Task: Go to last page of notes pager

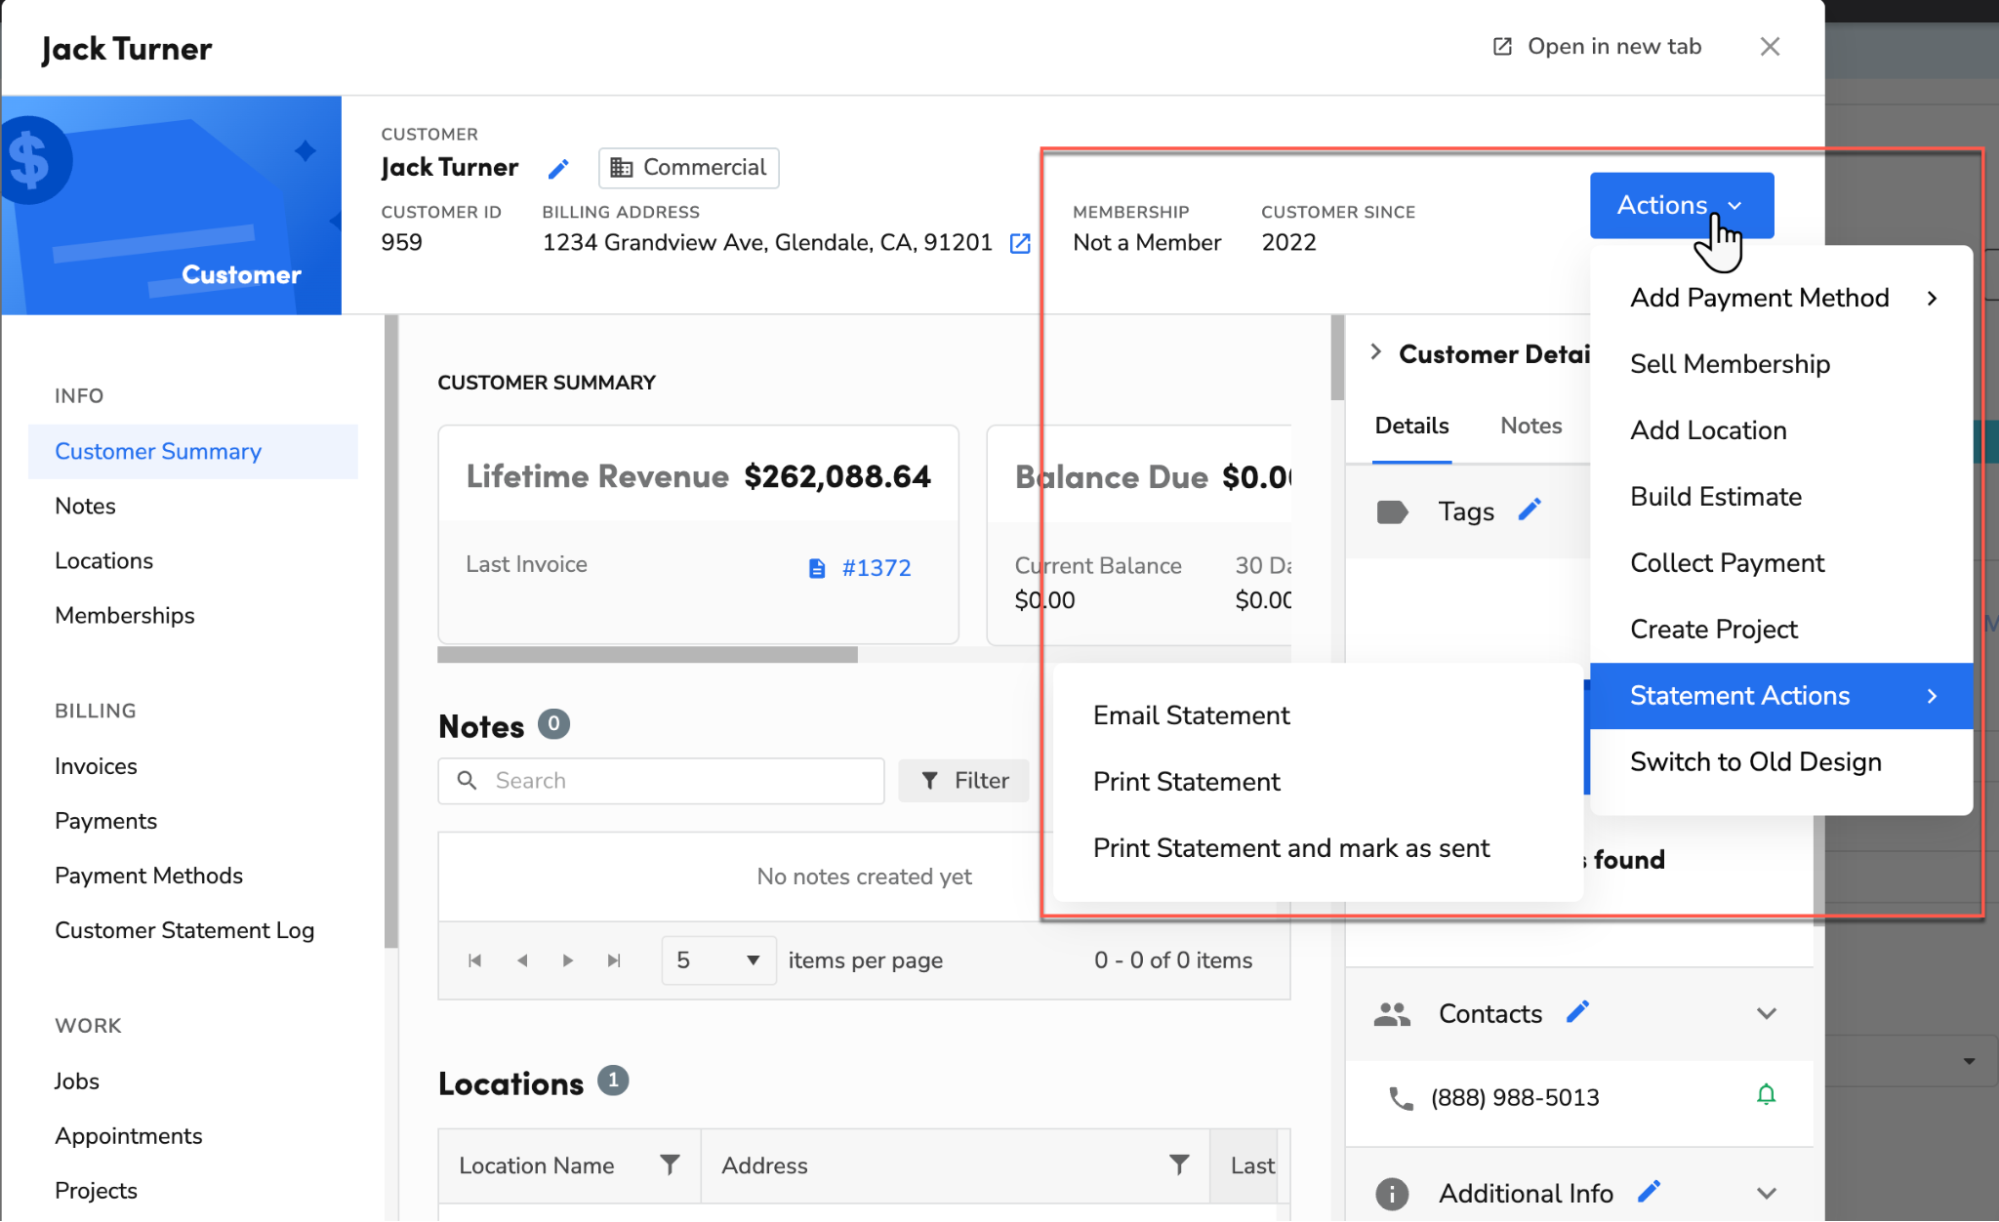Action: point(614,961)
